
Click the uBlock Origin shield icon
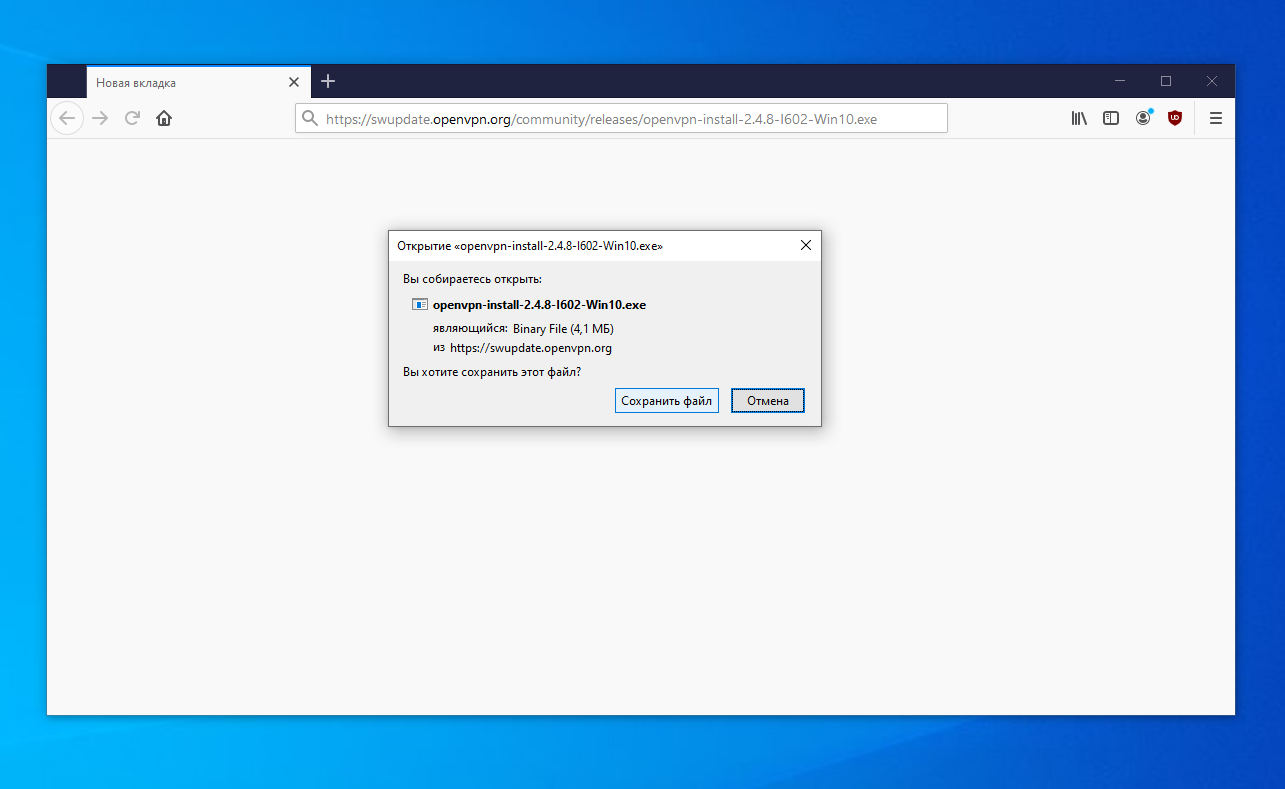pos(1175,118)
